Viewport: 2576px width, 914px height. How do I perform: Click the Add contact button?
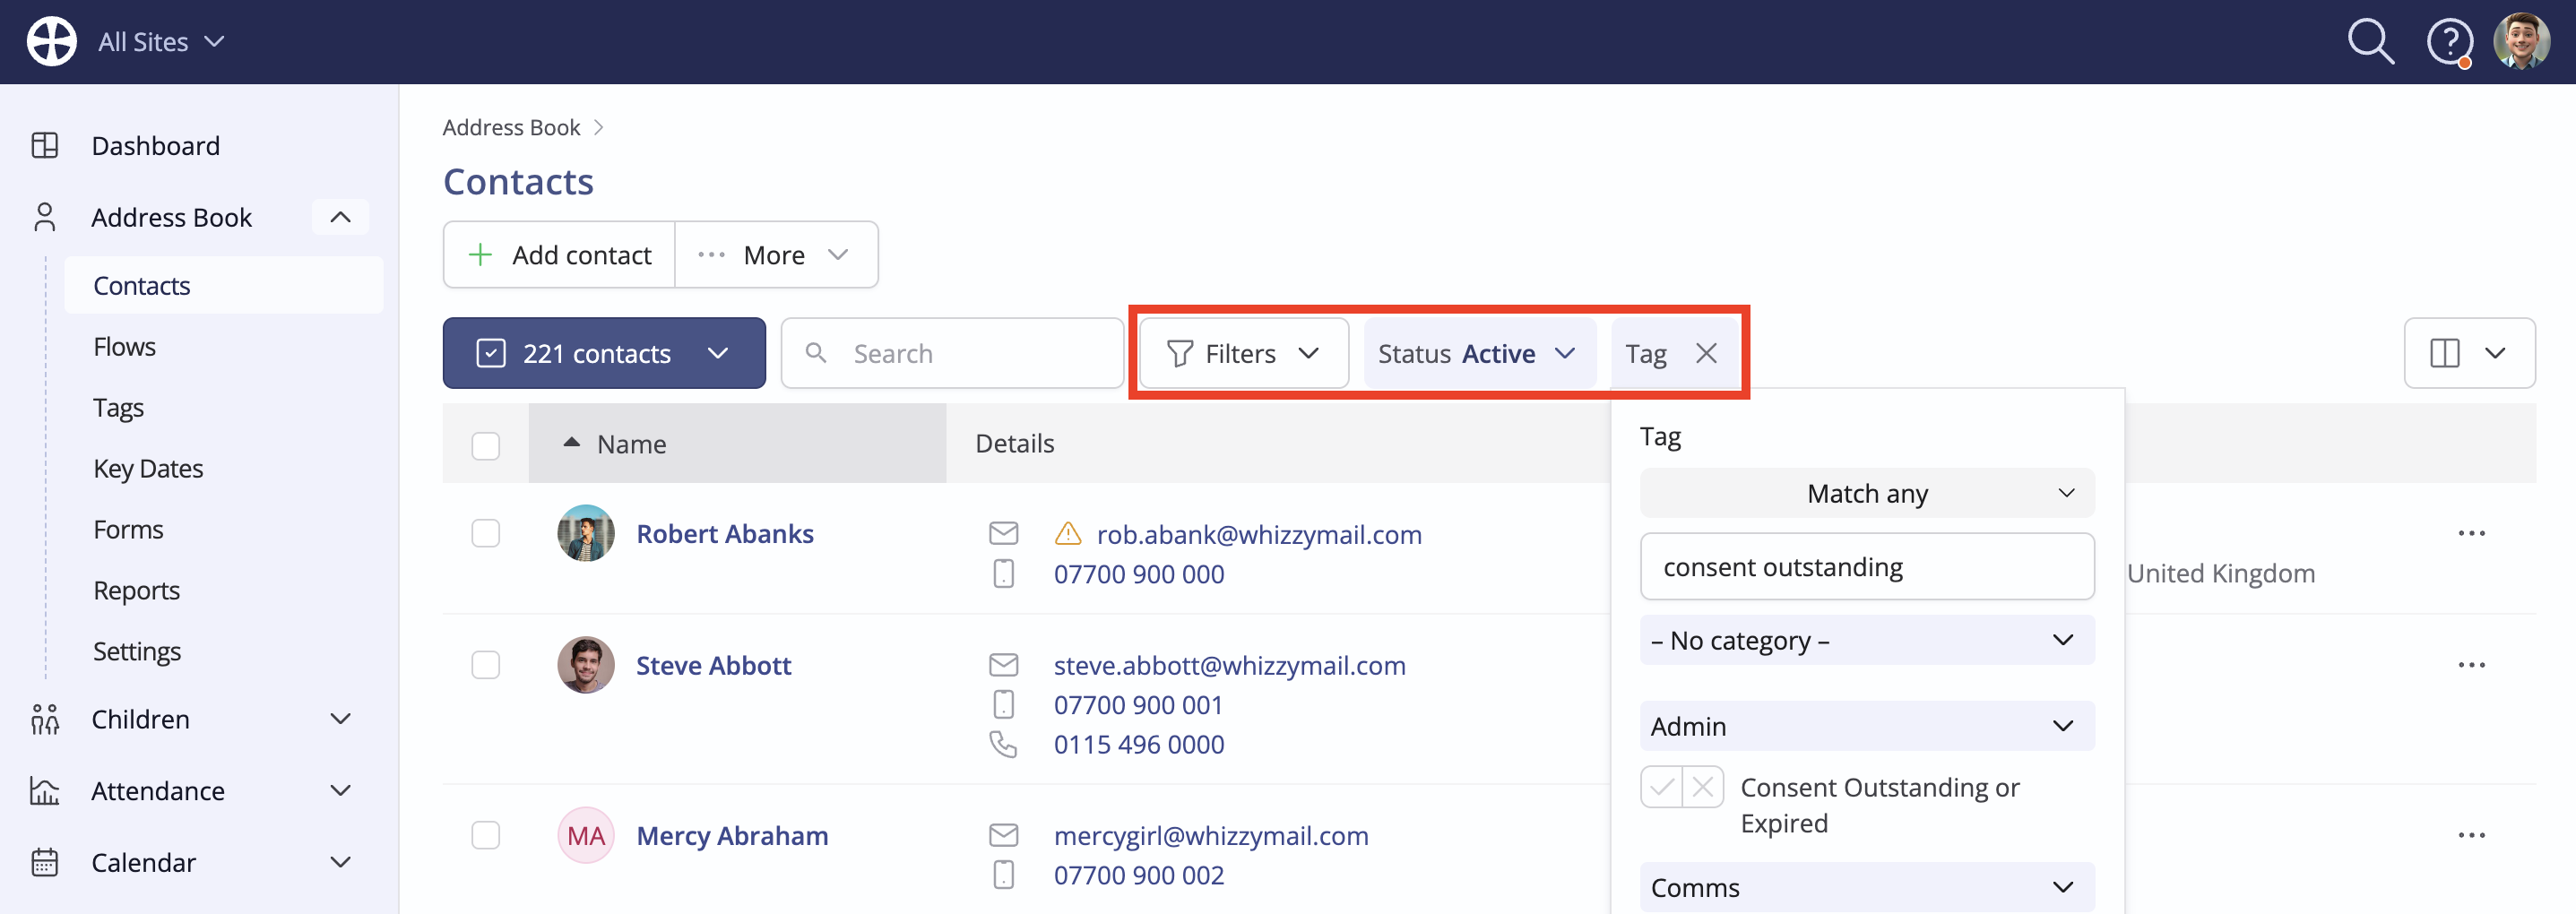point(560,255)
